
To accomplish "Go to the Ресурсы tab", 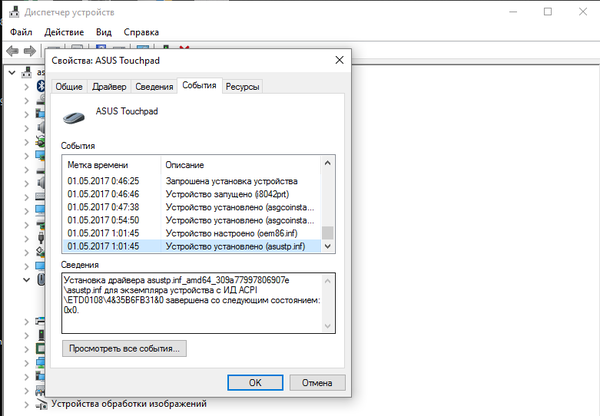I will (243, 87).
